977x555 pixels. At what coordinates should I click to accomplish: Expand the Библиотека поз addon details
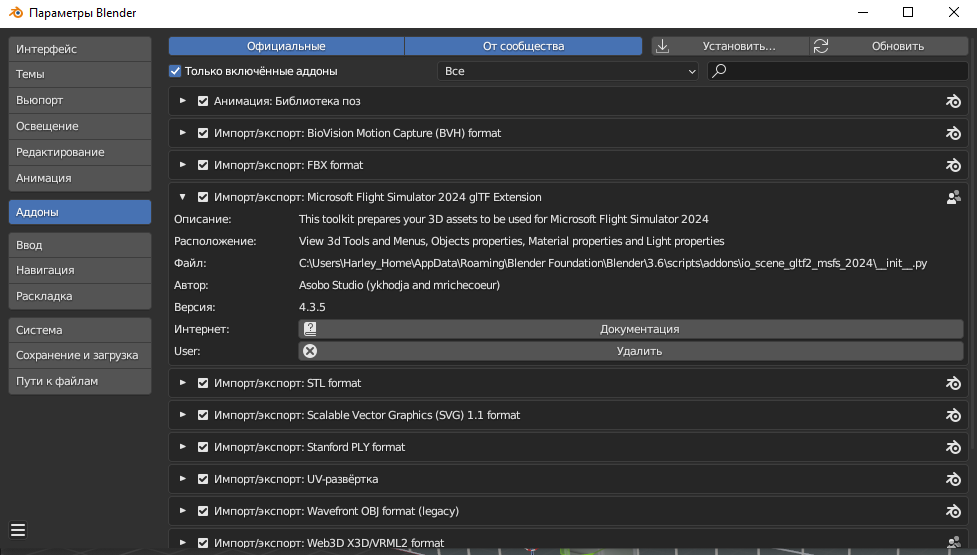[x=183, y=101]
